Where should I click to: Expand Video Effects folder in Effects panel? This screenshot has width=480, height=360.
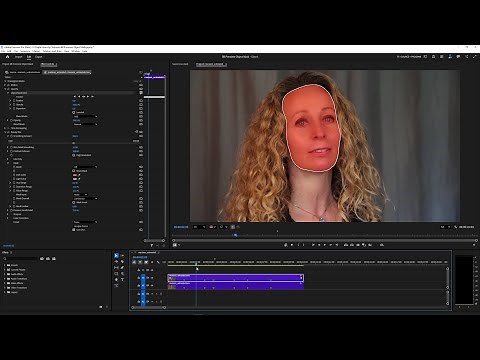pos(5,283)
